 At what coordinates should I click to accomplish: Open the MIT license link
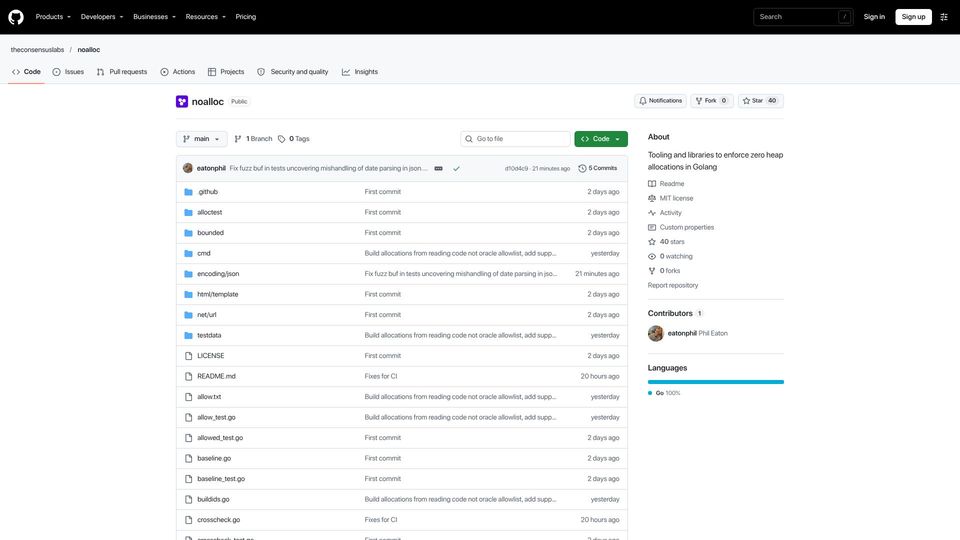coord(670,198)
